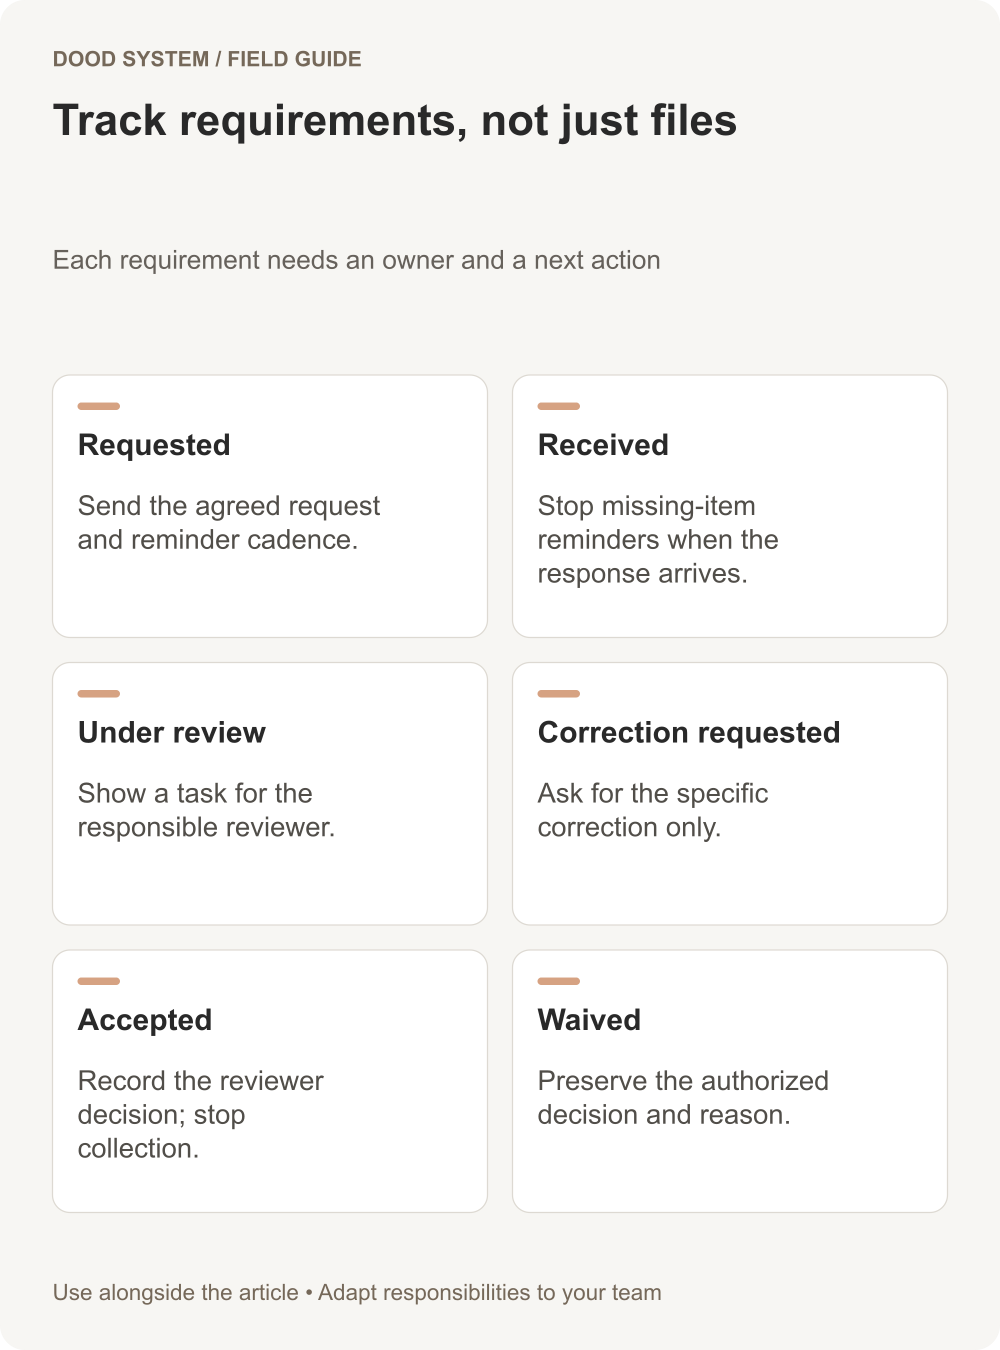
Task: Click the Requested card heading
Action: (x=154, y=445)
